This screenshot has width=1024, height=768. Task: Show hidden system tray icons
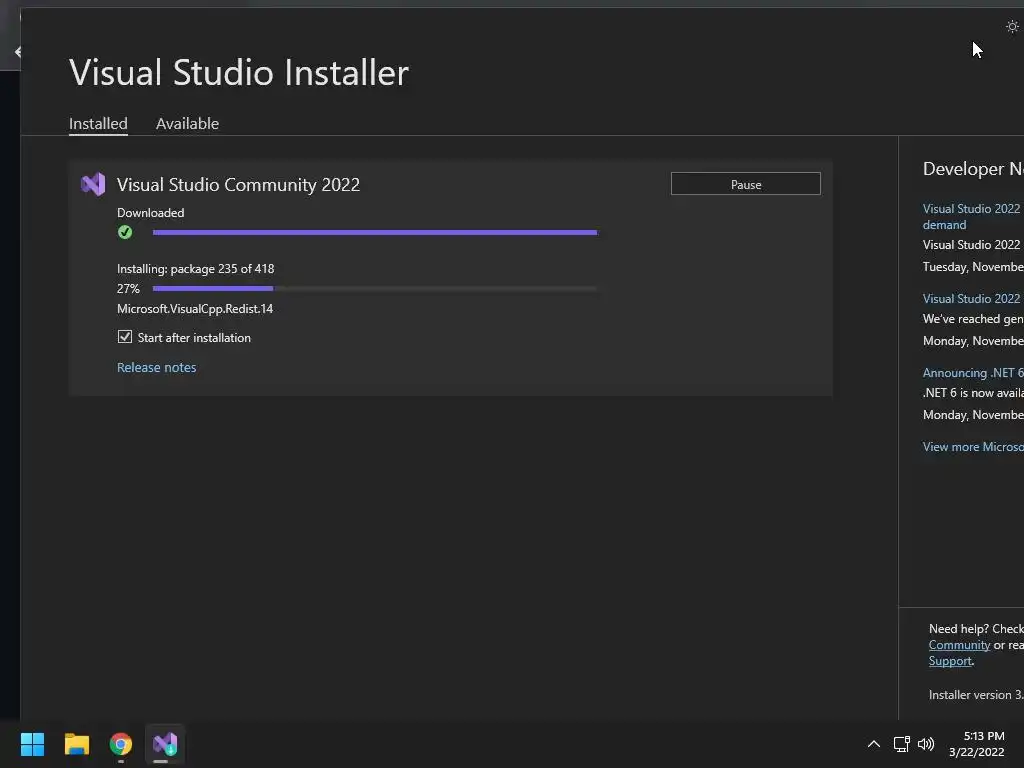(x=873, y=744)
